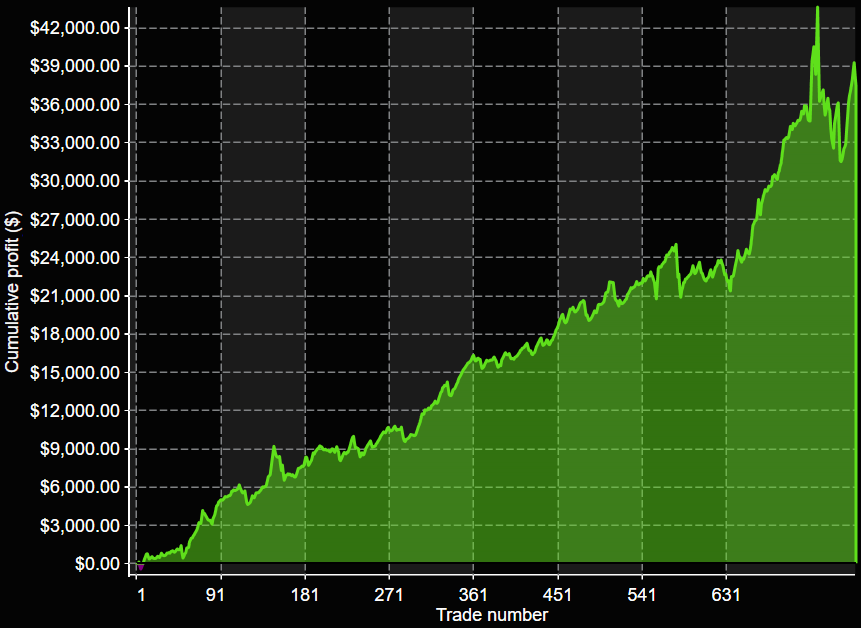Select the 361 x-axis tick label
Image resolution: width=861 pixels, height=628 pixels.
[x=473, y=595]
